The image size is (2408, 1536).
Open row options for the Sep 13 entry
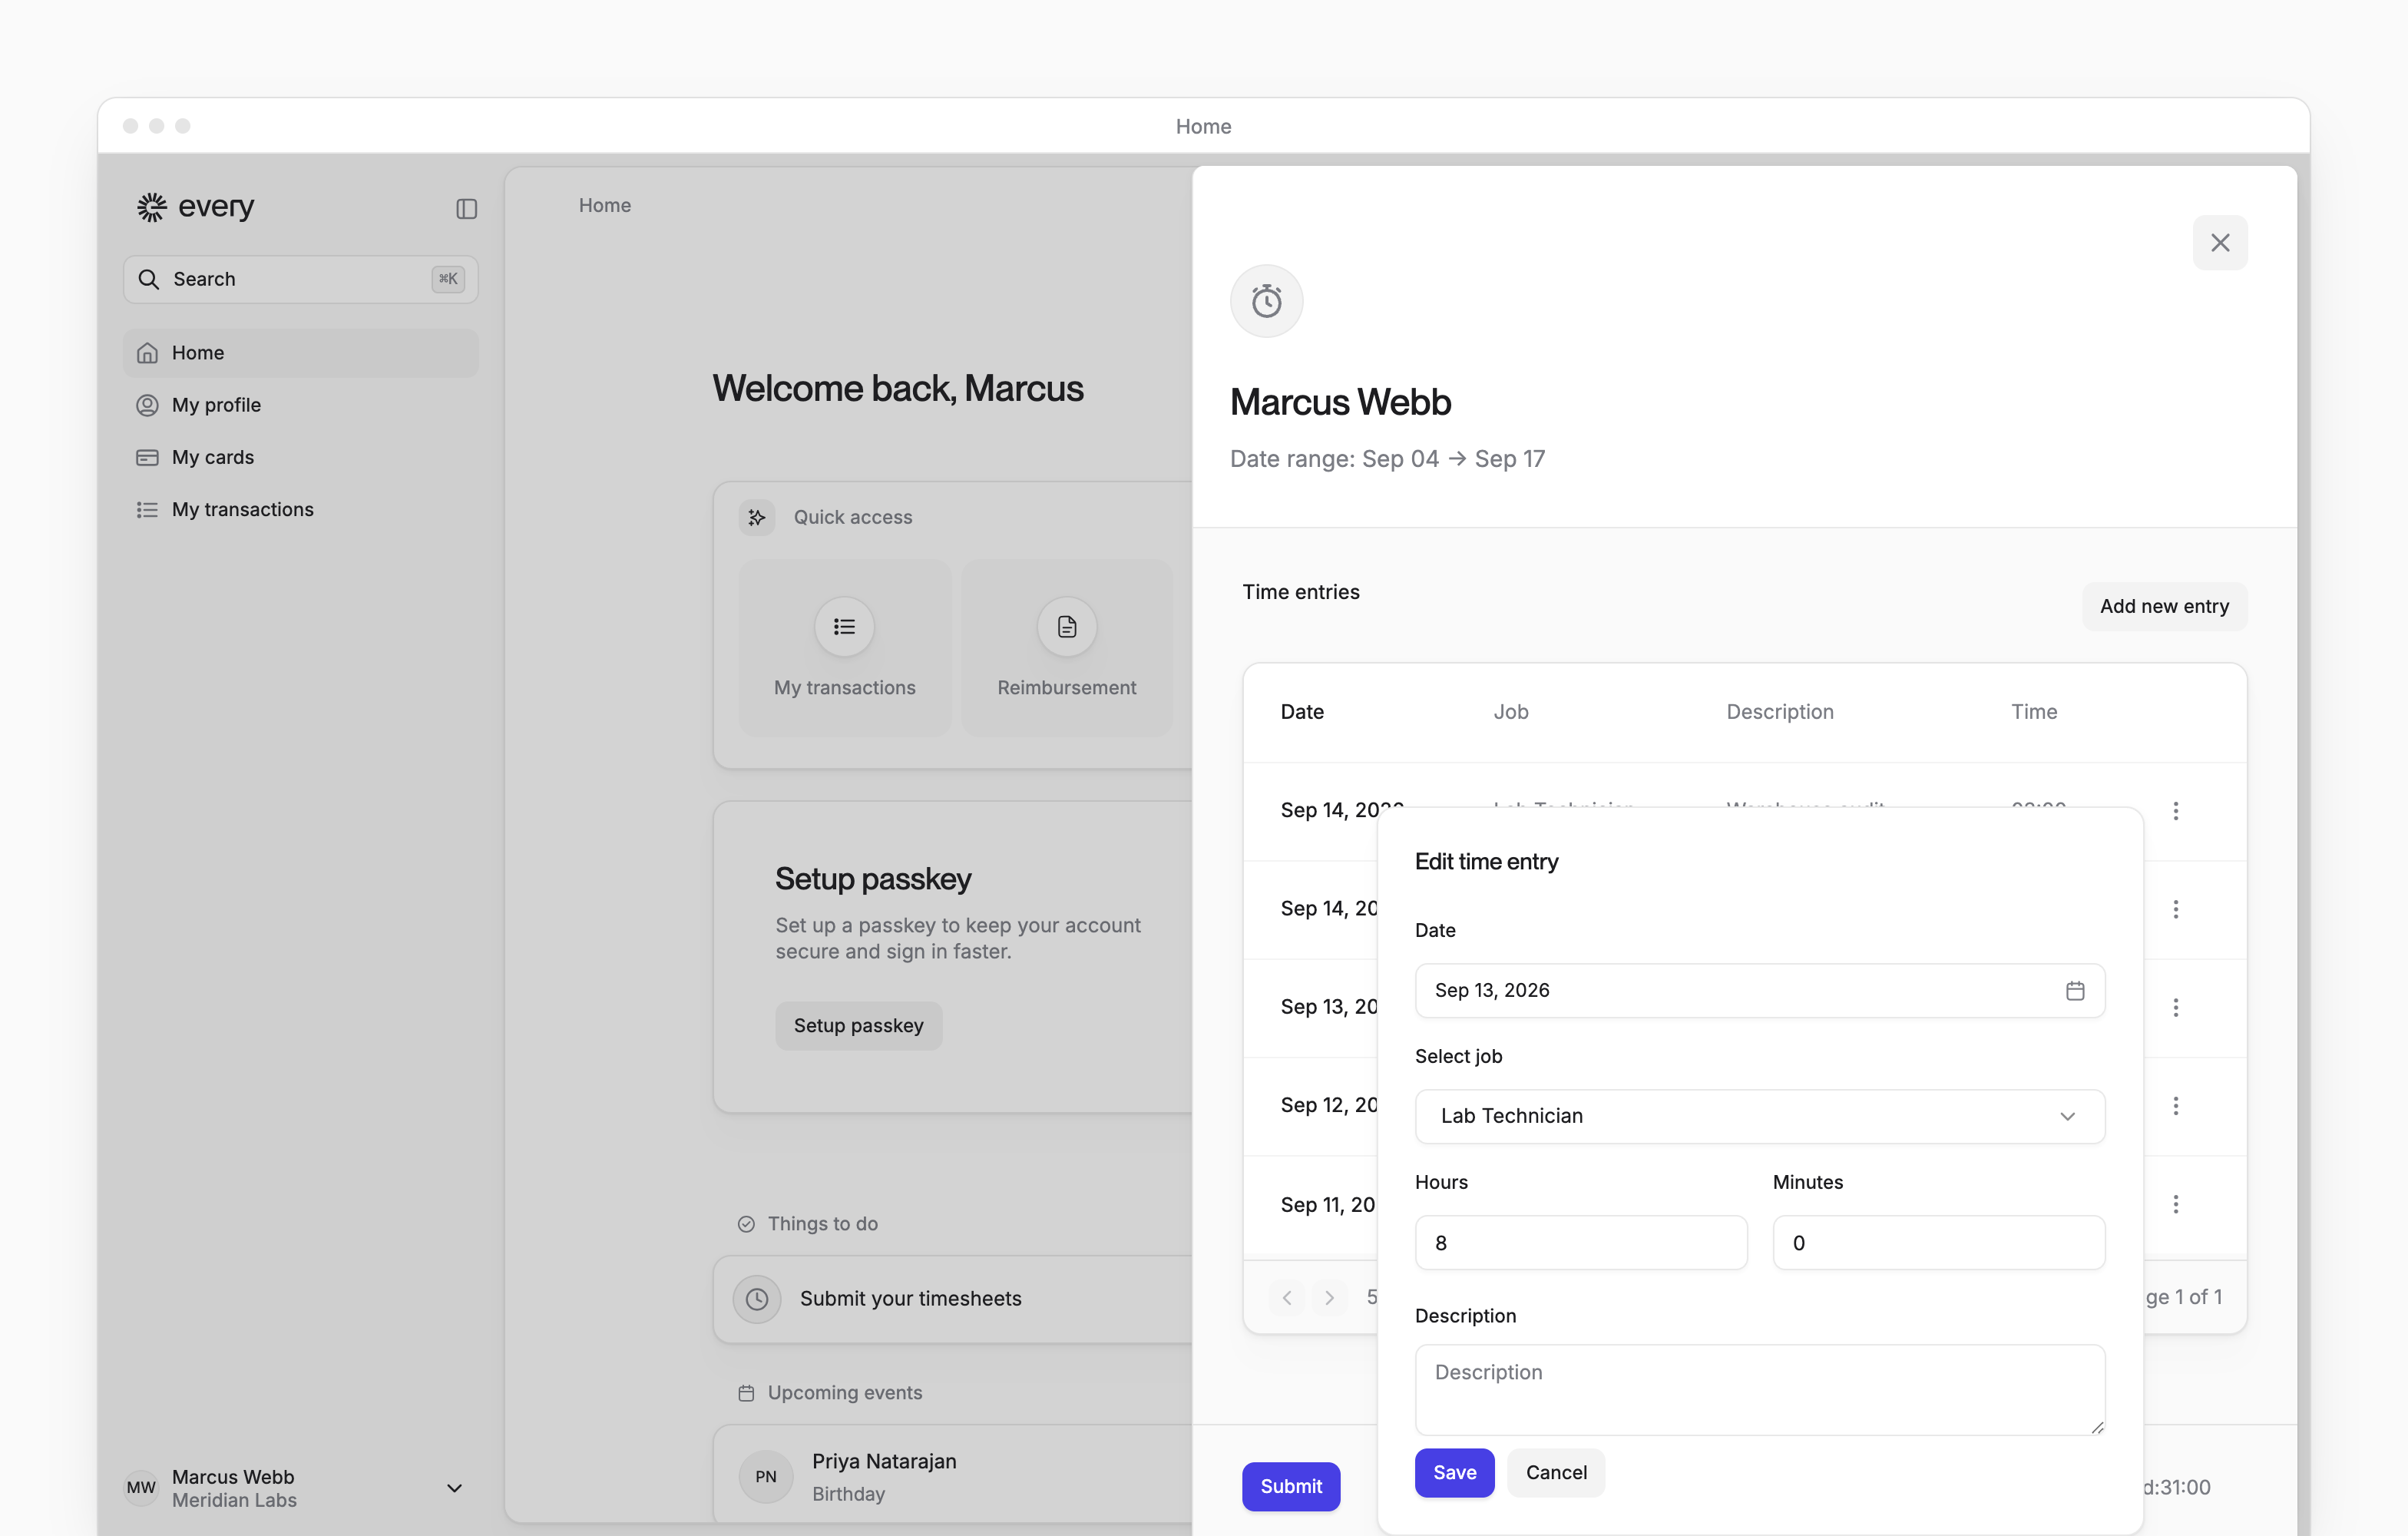pyautogui.click(x=2175, y=1007)
